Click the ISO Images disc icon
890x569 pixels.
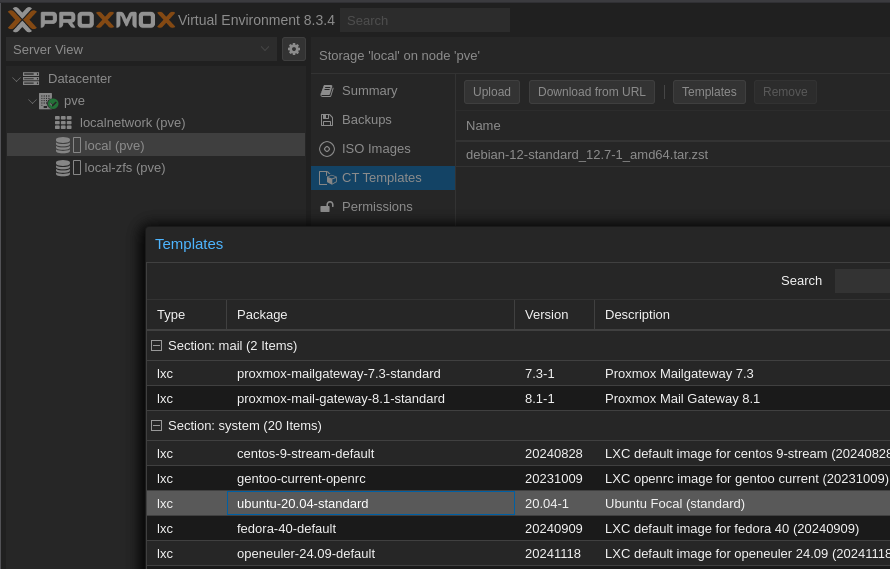(327, 149)
